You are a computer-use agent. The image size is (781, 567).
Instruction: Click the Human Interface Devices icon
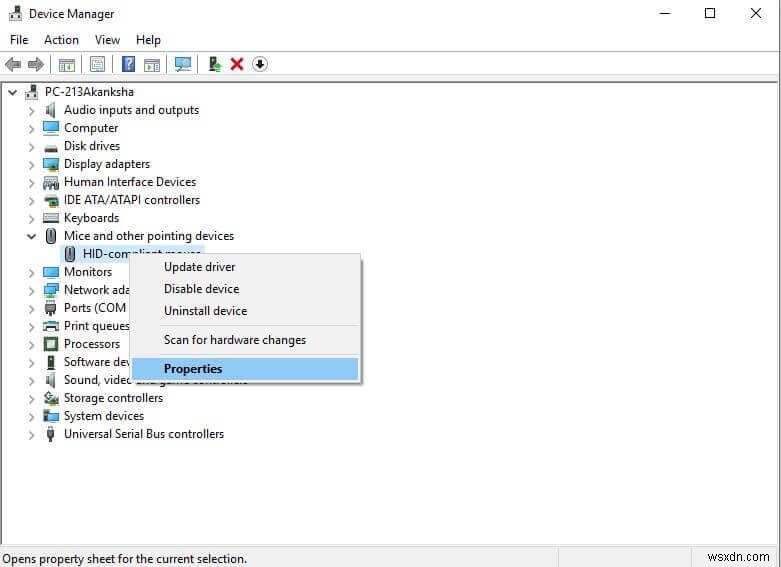click(51, 182)
